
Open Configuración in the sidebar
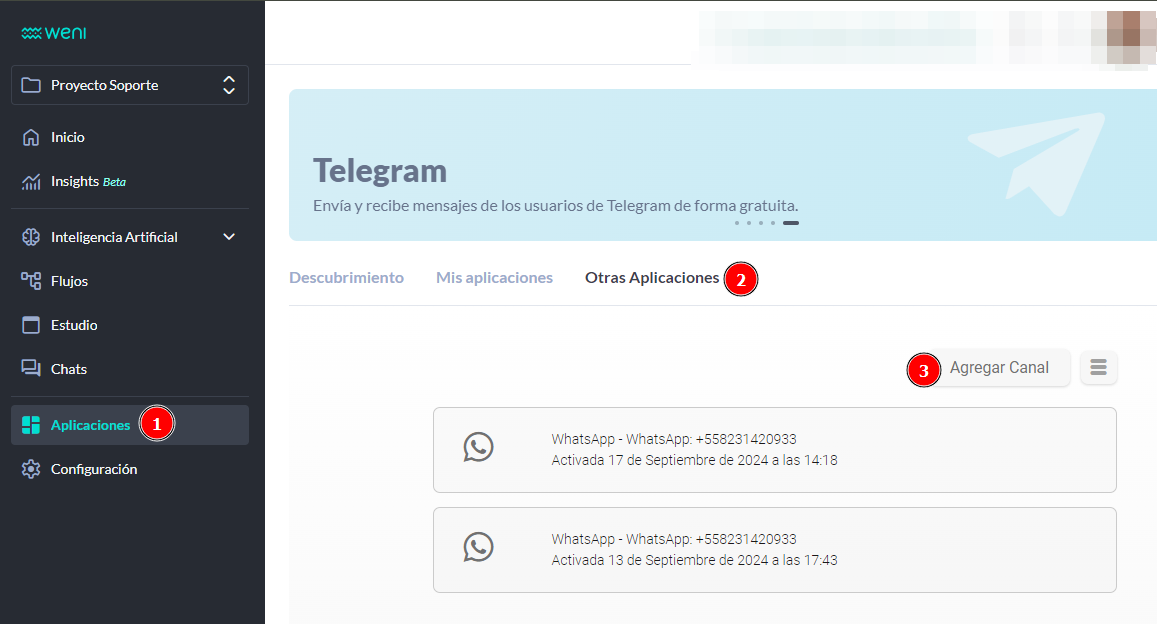click(130, 469)
